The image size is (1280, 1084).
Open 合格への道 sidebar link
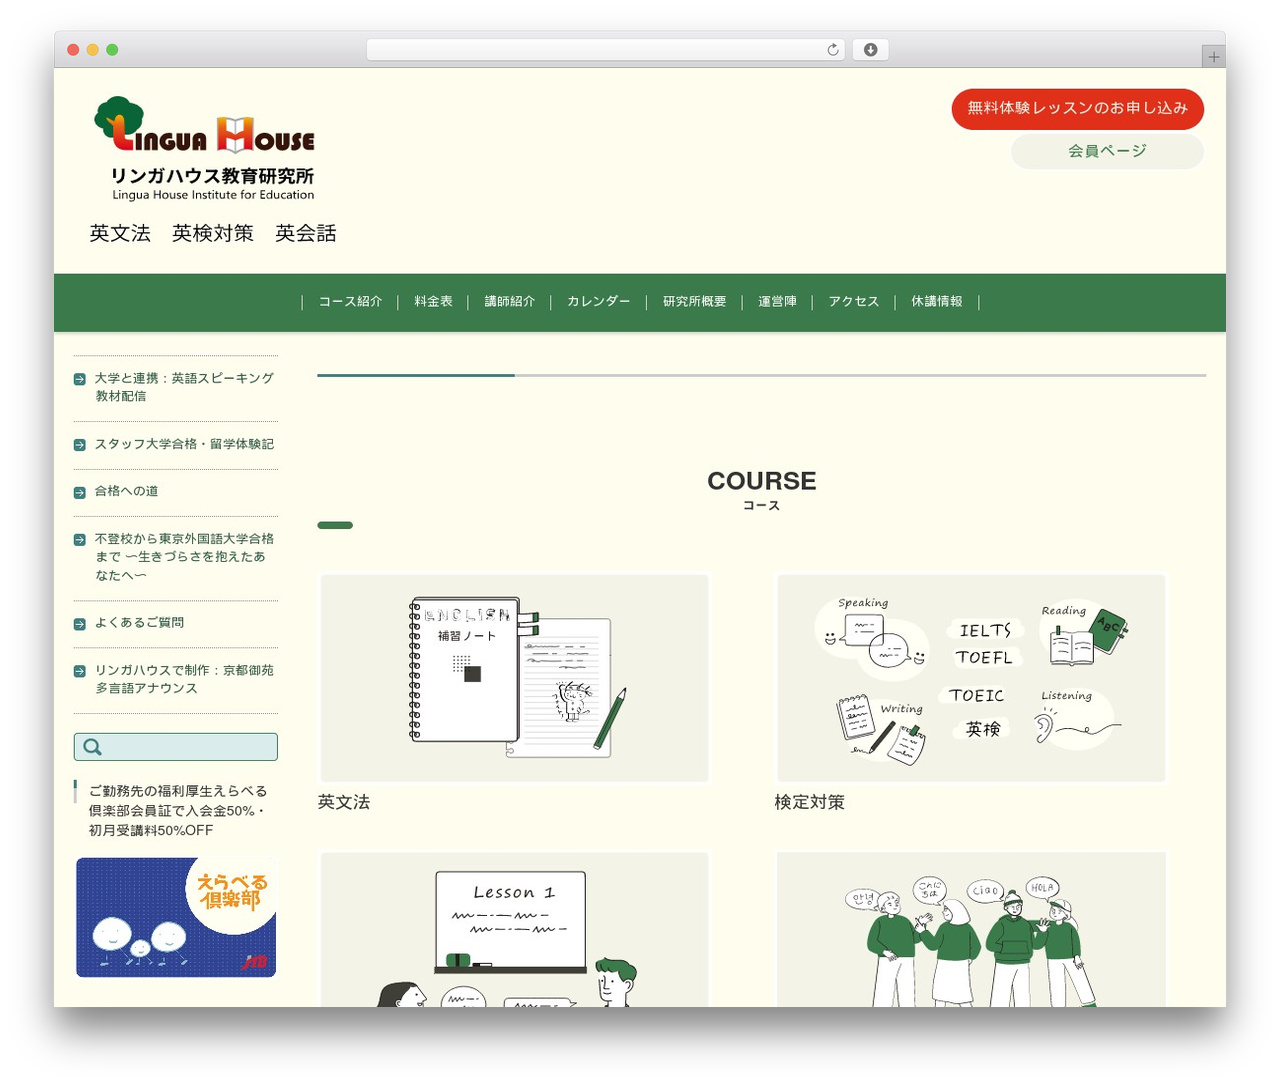[126, 491]
